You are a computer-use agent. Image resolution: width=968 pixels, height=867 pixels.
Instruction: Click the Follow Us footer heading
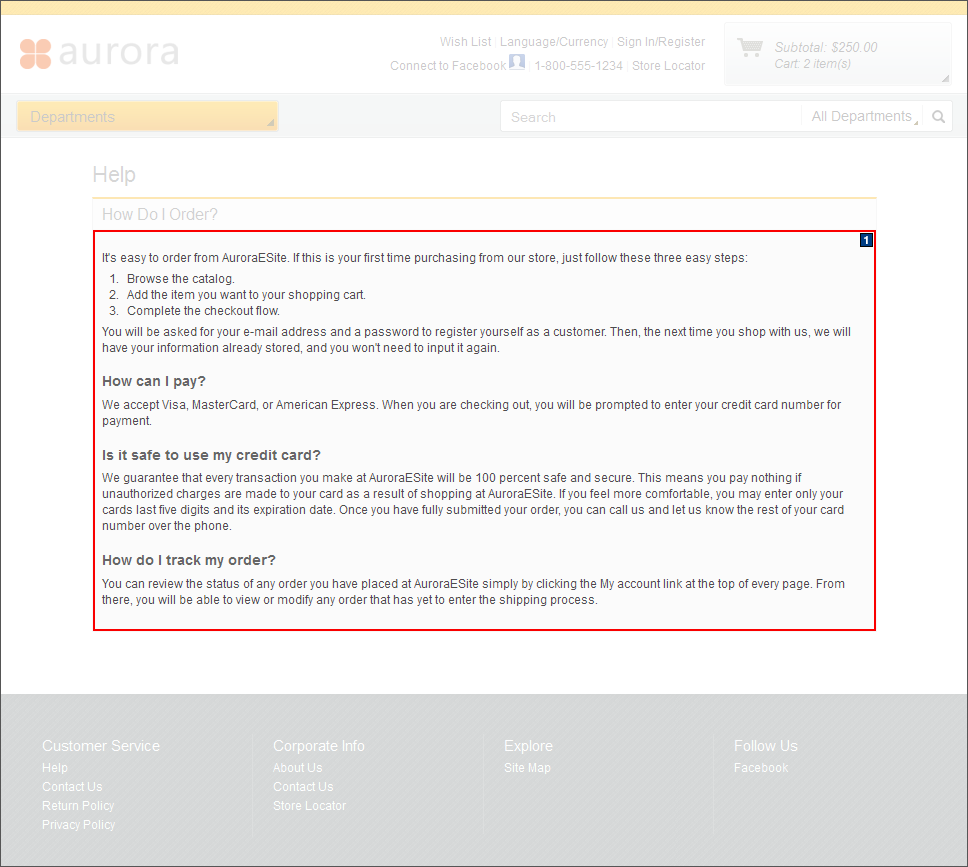coord(766,746)
